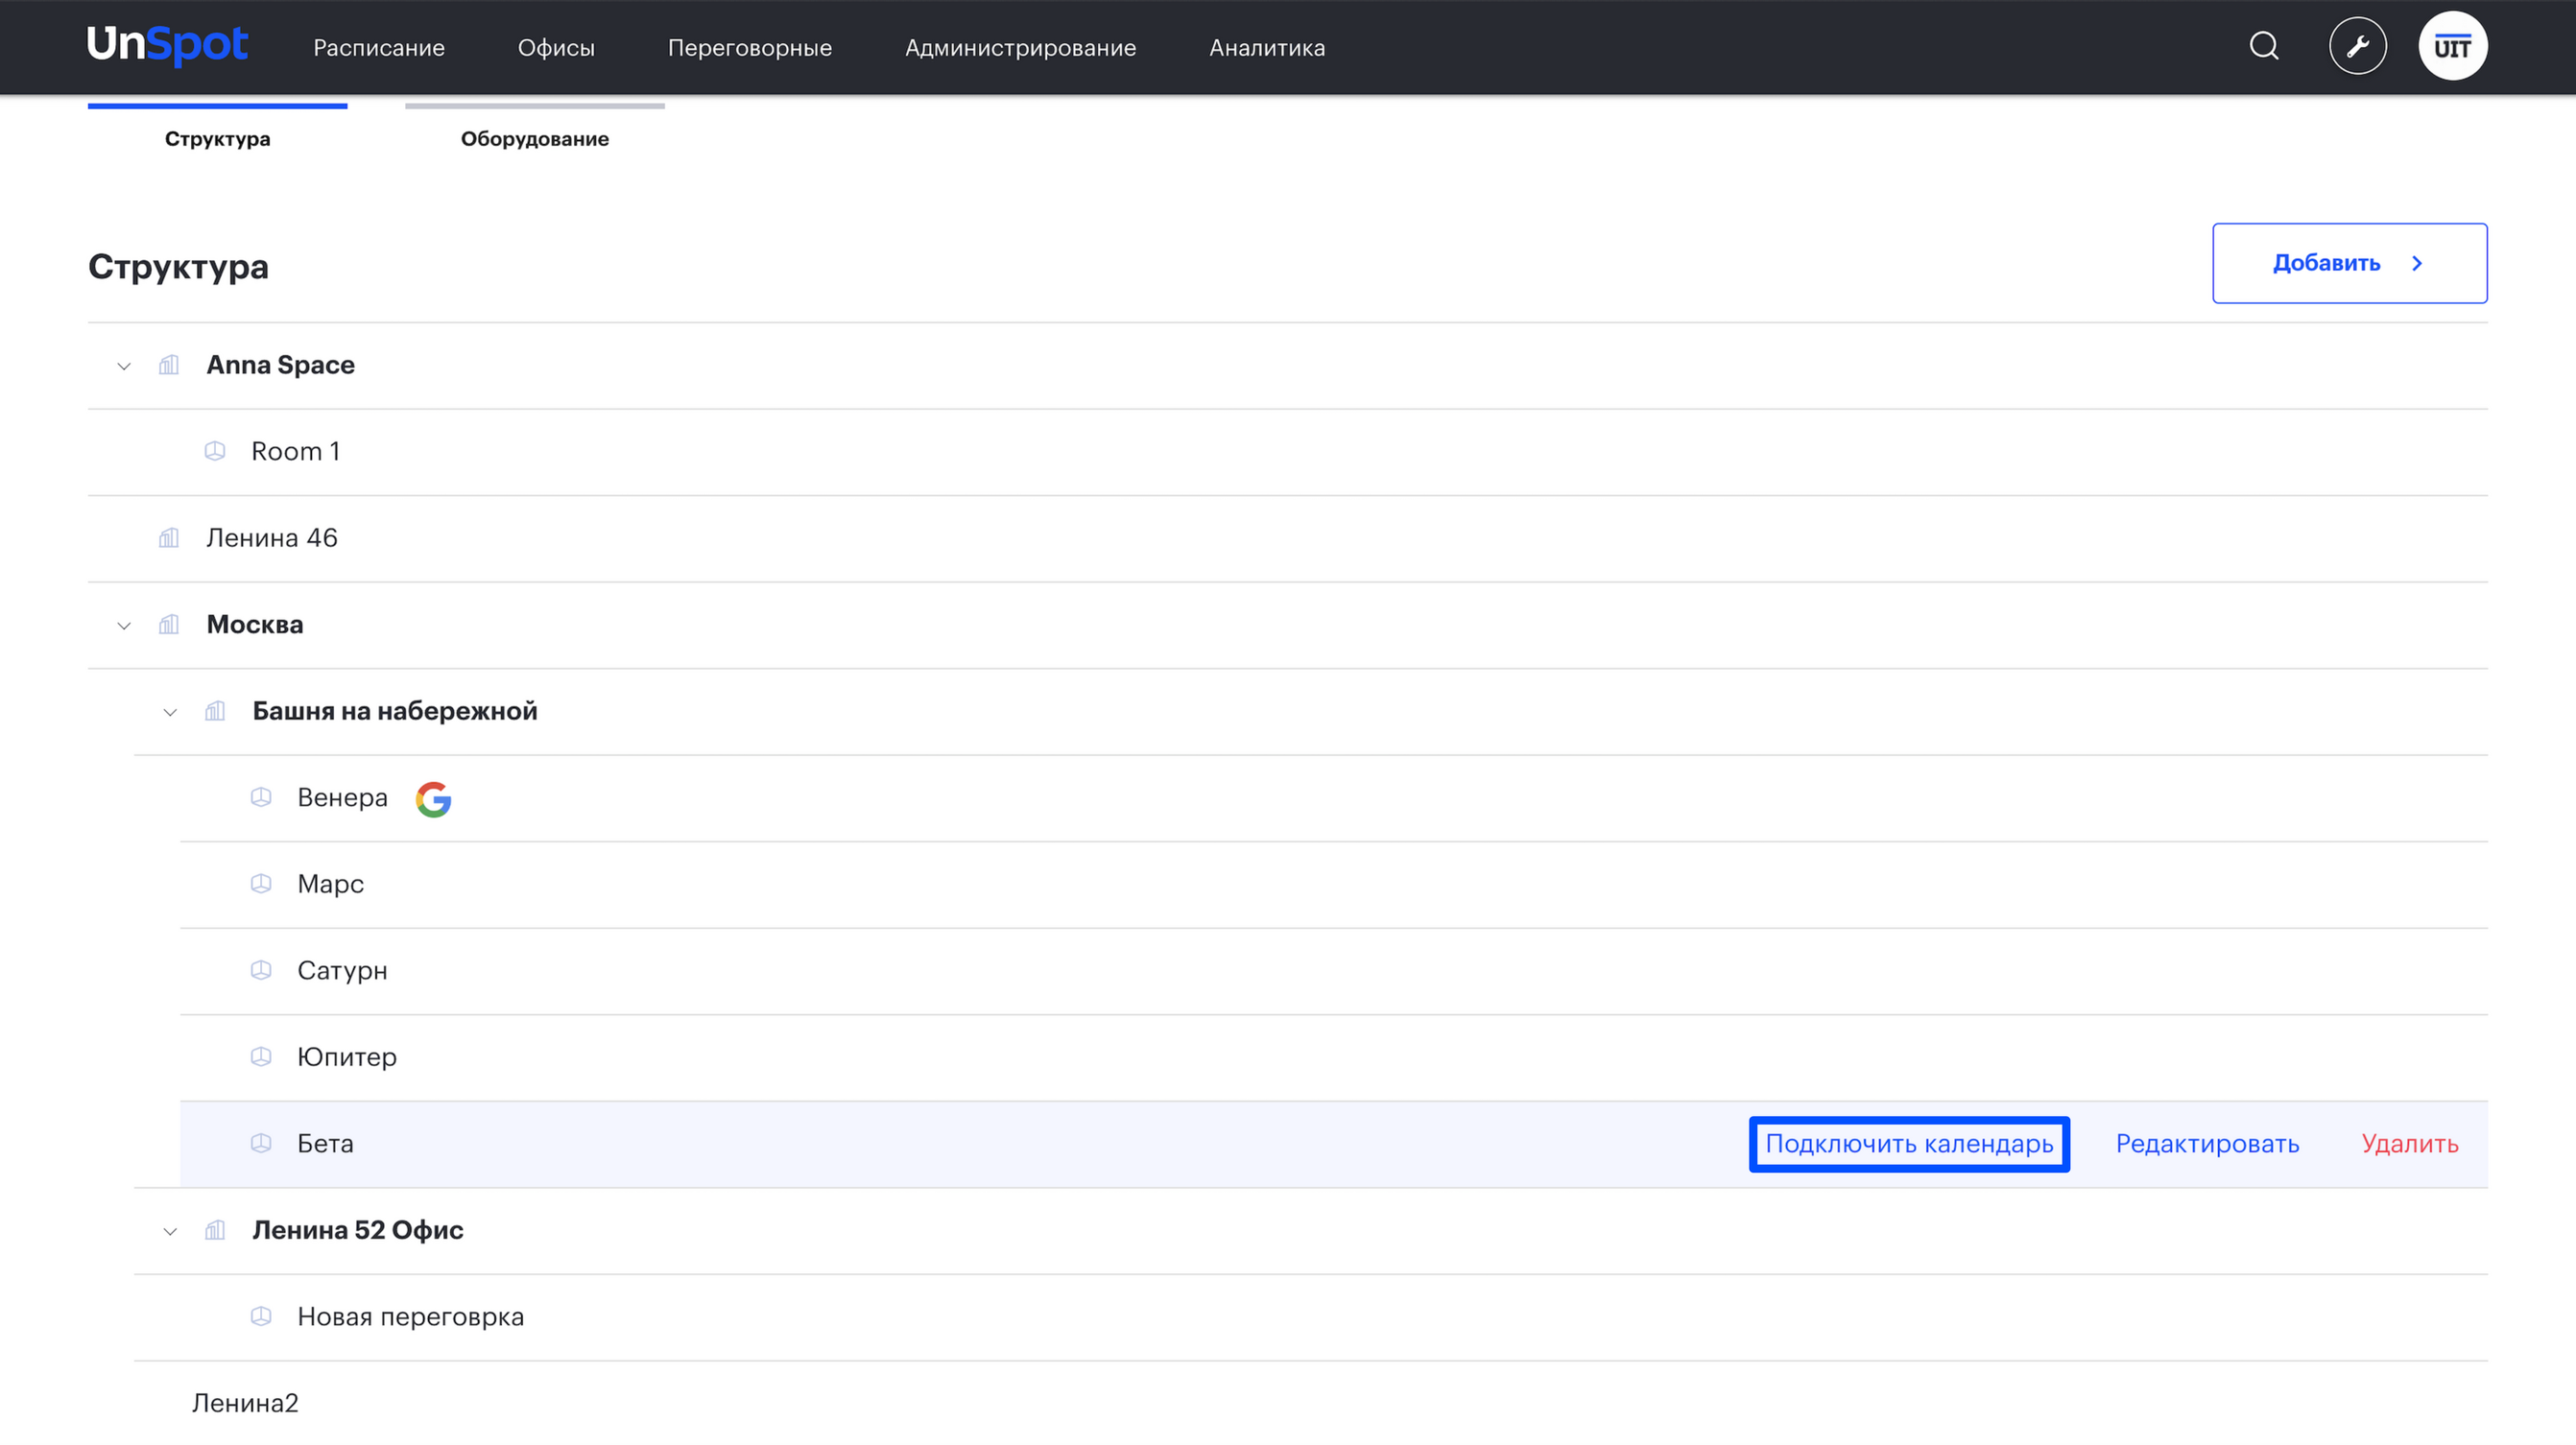Click Google calendar icon next to Венера
2576x1445 pixels.
coord(433,799)
